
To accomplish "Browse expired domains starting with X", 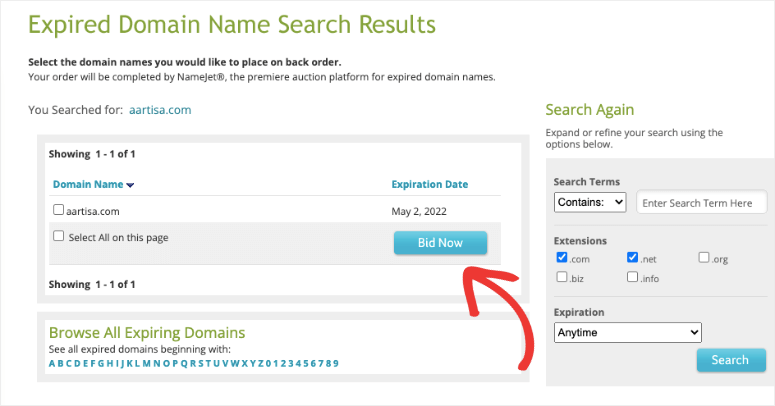I will (245, 363).
